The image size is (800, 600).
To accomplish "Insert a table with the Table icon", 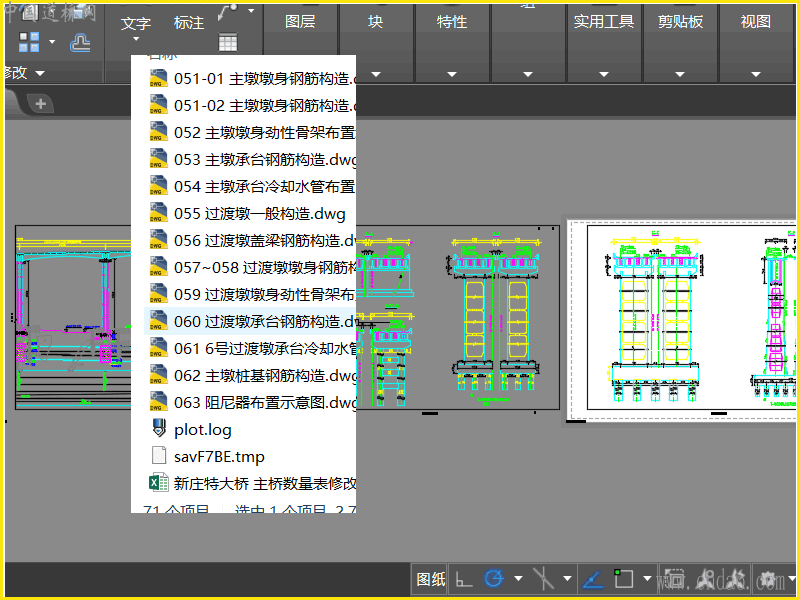I will (x=228, y=42).
